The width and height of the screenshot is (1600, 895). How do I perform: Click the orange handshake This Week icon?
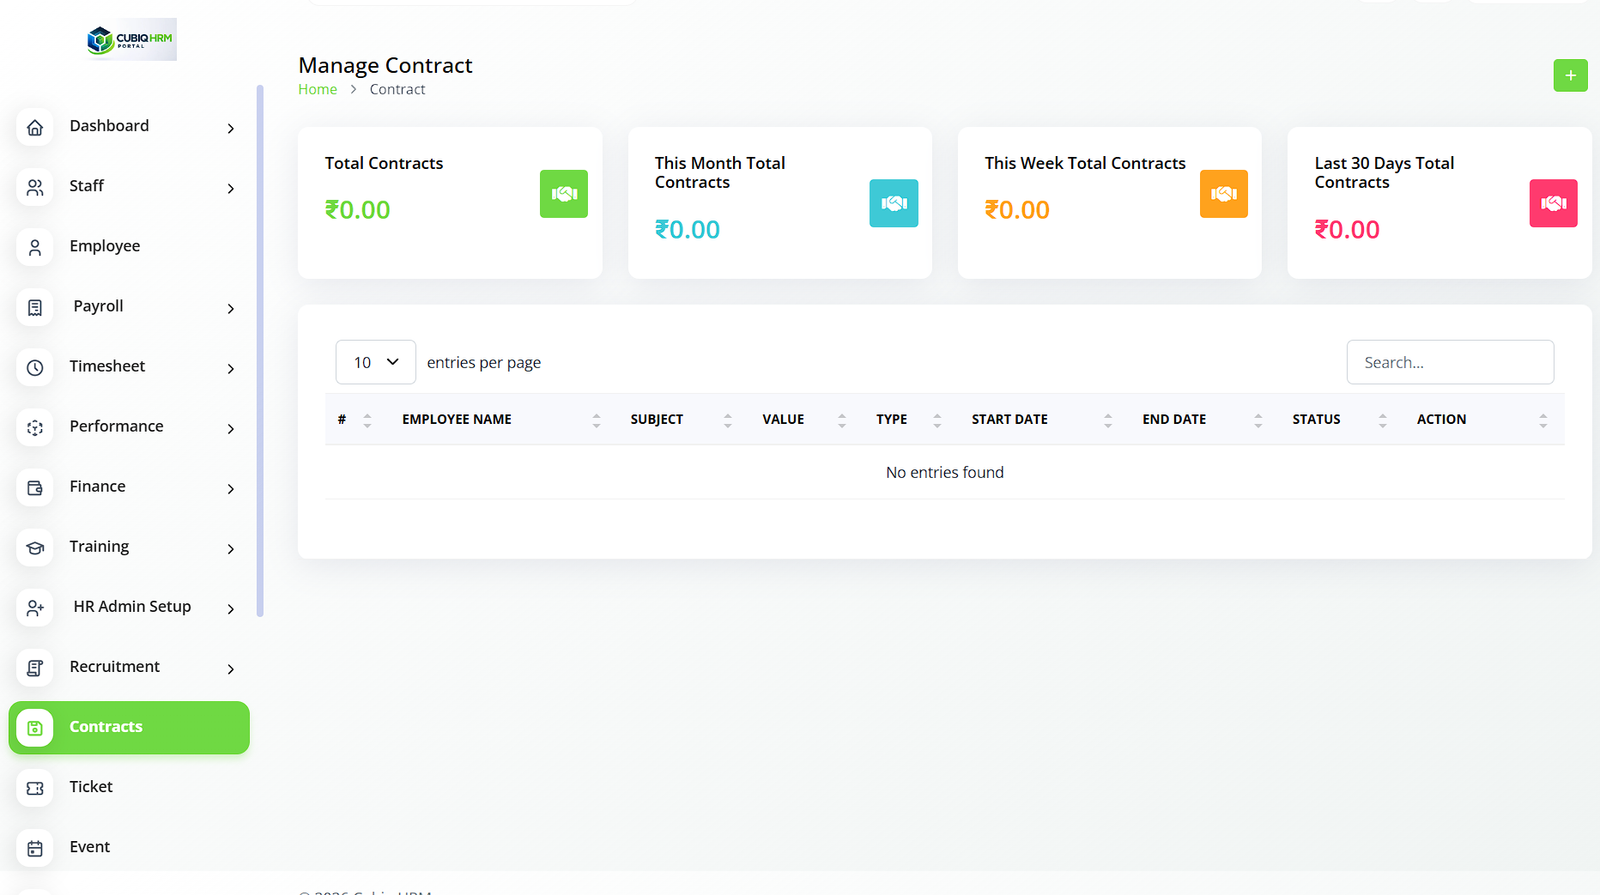pos(1223,194)
